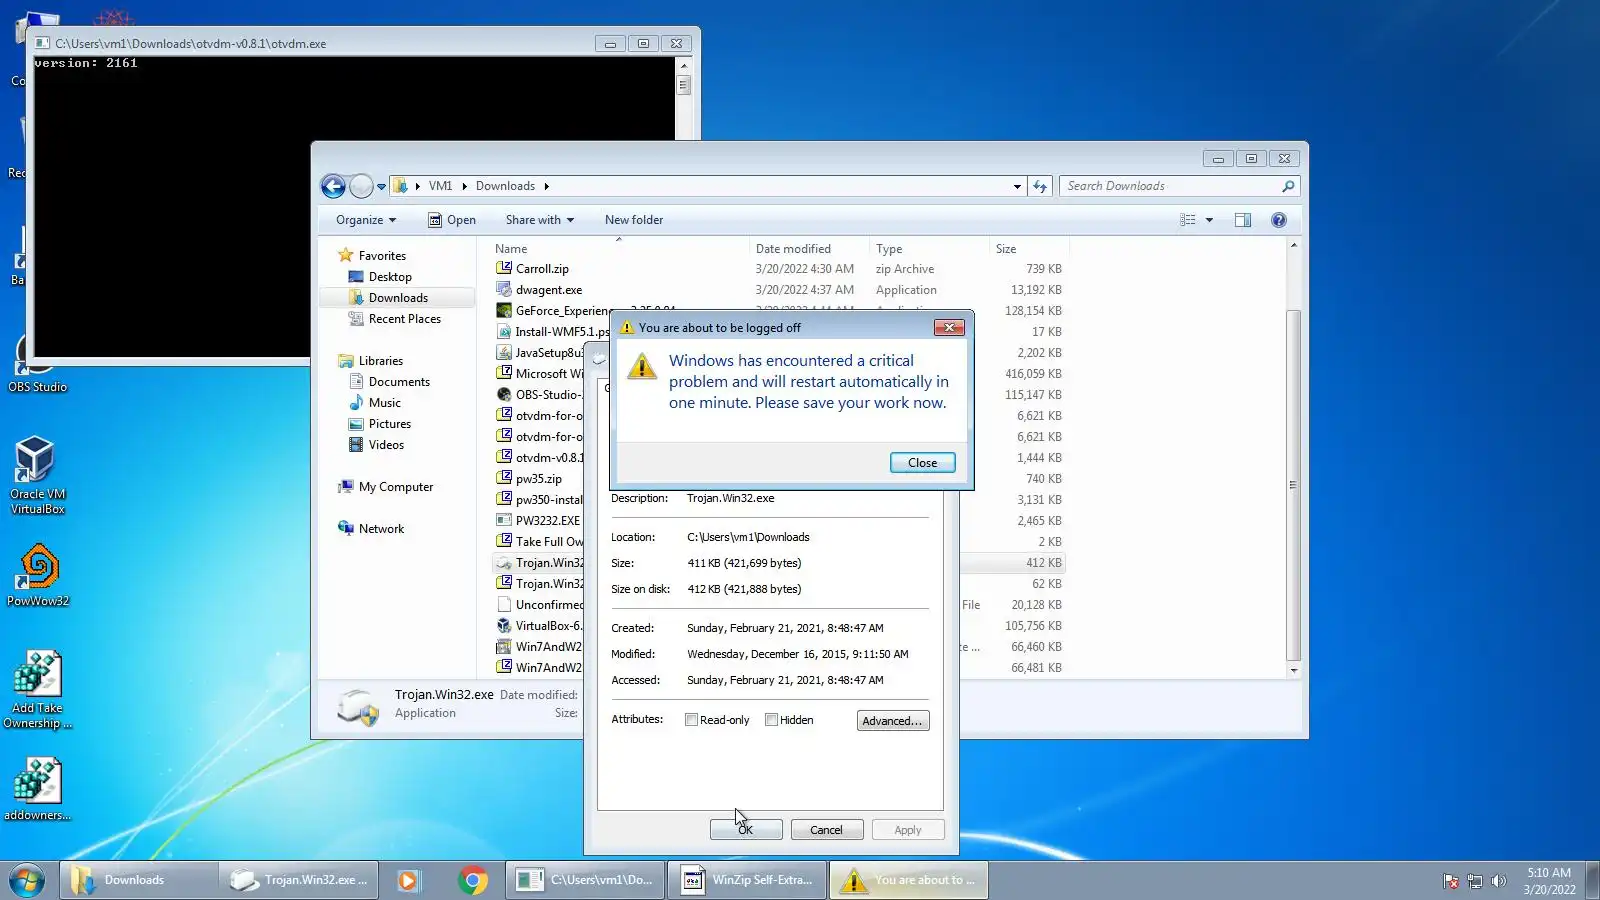1600x900 pixels.
Task: Click the change view icon
Action: tap(1188, 220)
